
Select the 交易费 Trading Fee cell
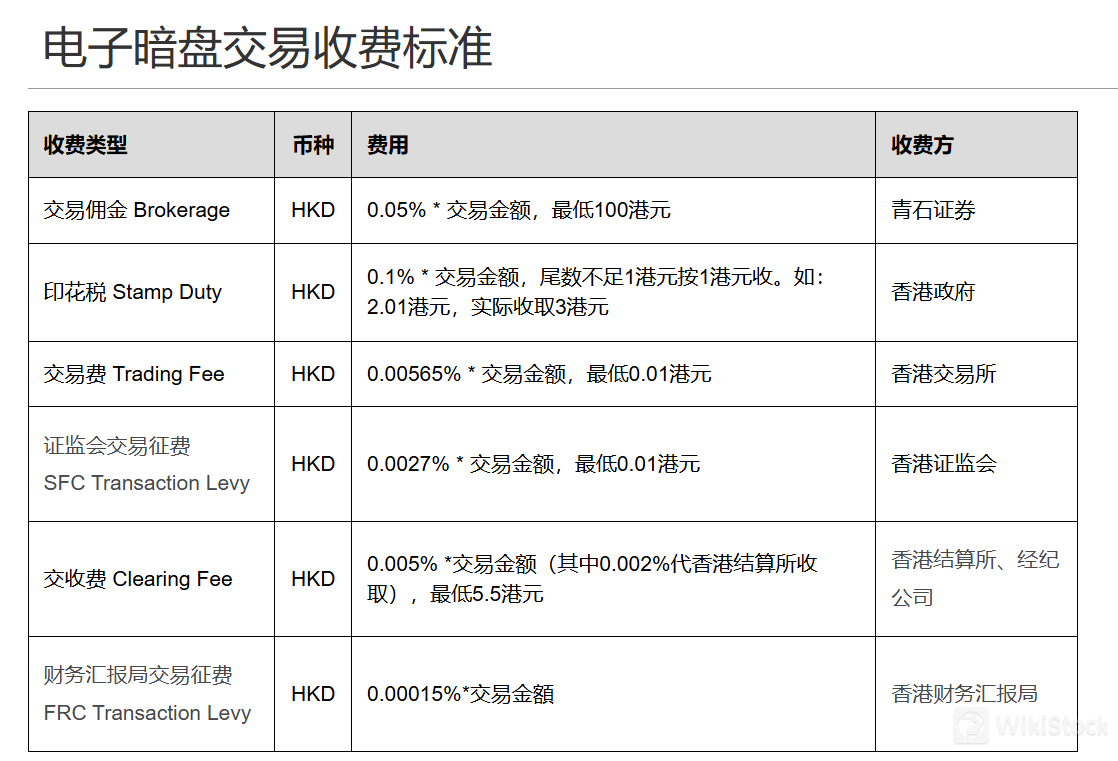click(x=134, y=374)
